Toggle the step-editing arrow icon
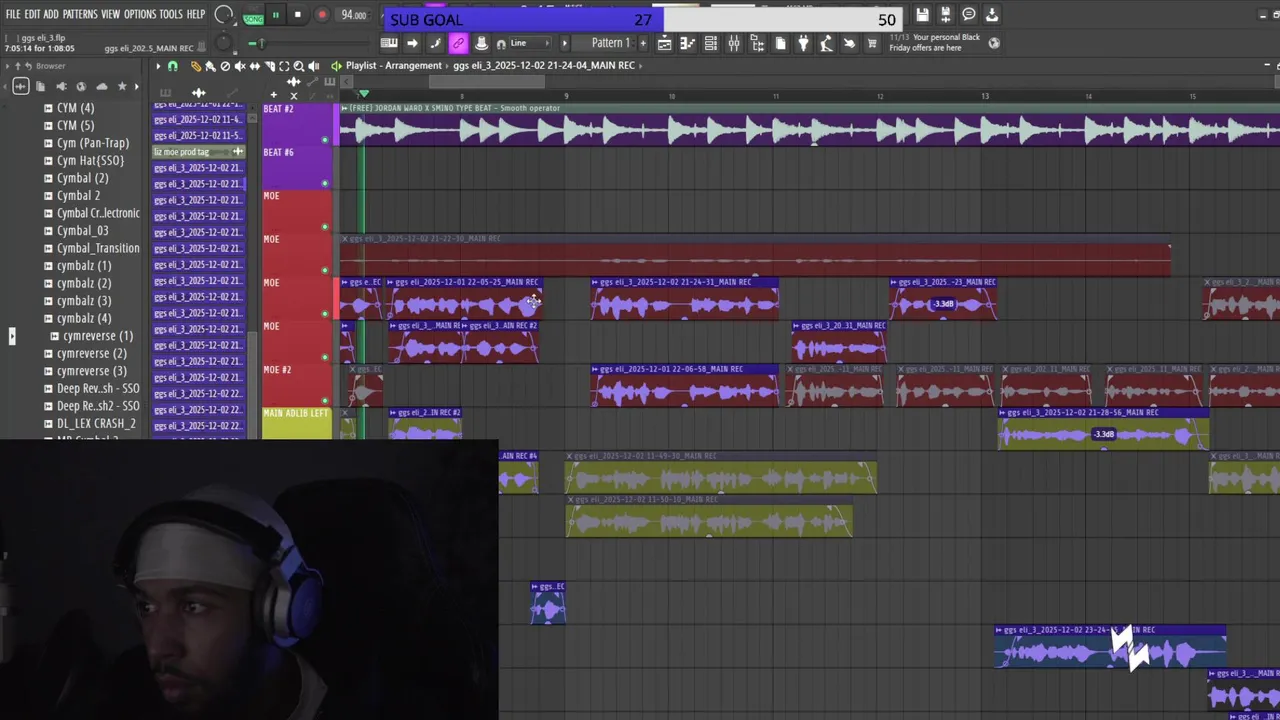This screenshot has height=720, width=1280. click(412, 43)
